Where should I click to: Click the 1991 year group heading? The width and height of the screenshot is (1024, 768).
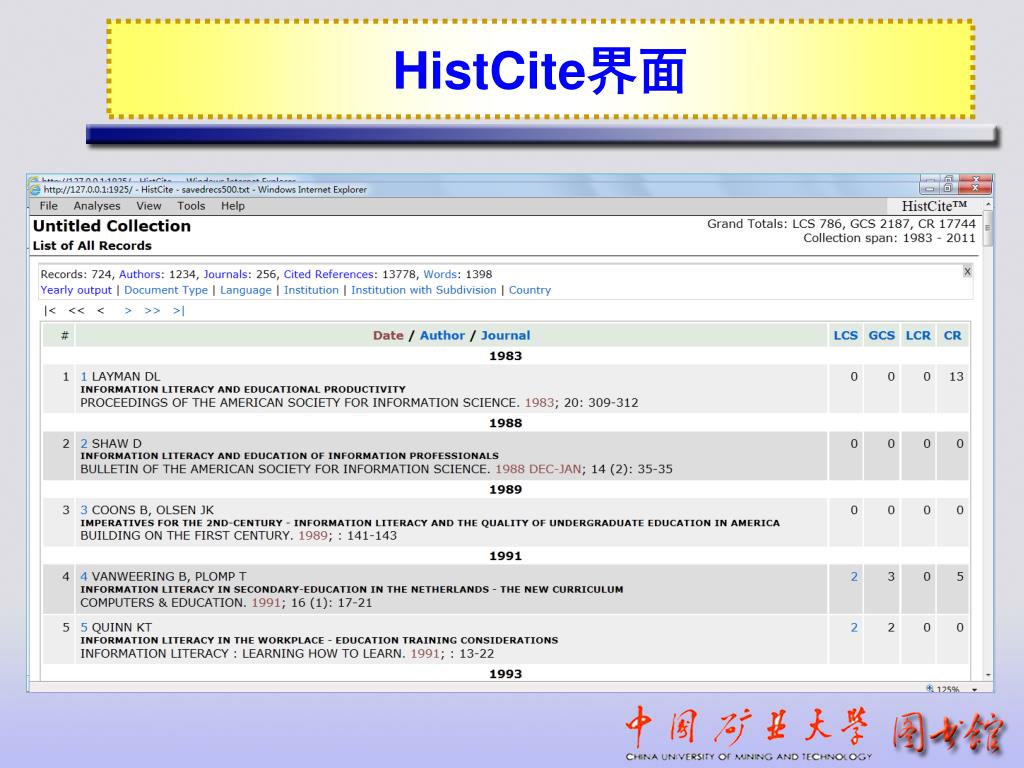[505, 556]
